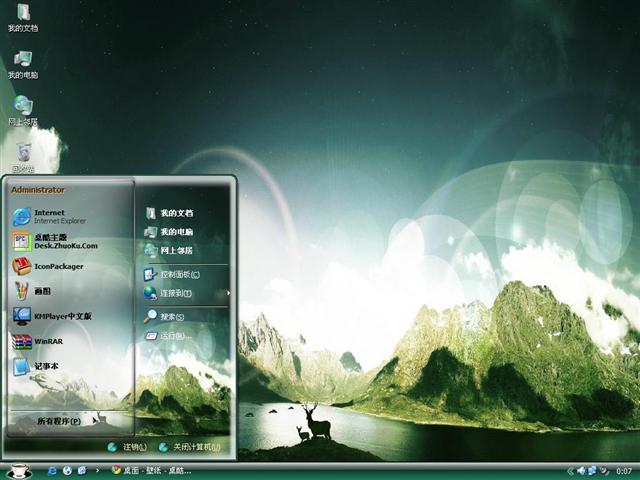Launch Internet Explorer from start menu
Viewport: 640px width, 480px height.
coord(49,216)
